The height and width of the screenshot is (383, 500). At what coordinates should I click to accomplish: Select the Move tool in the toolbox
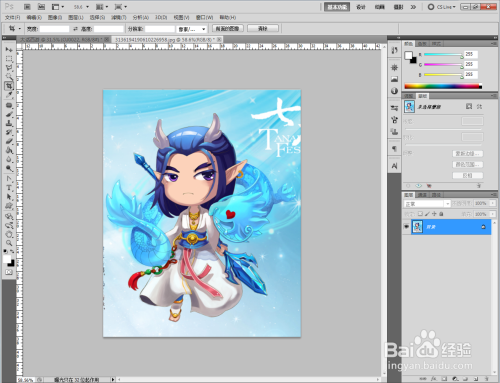[x=9, y=50]
